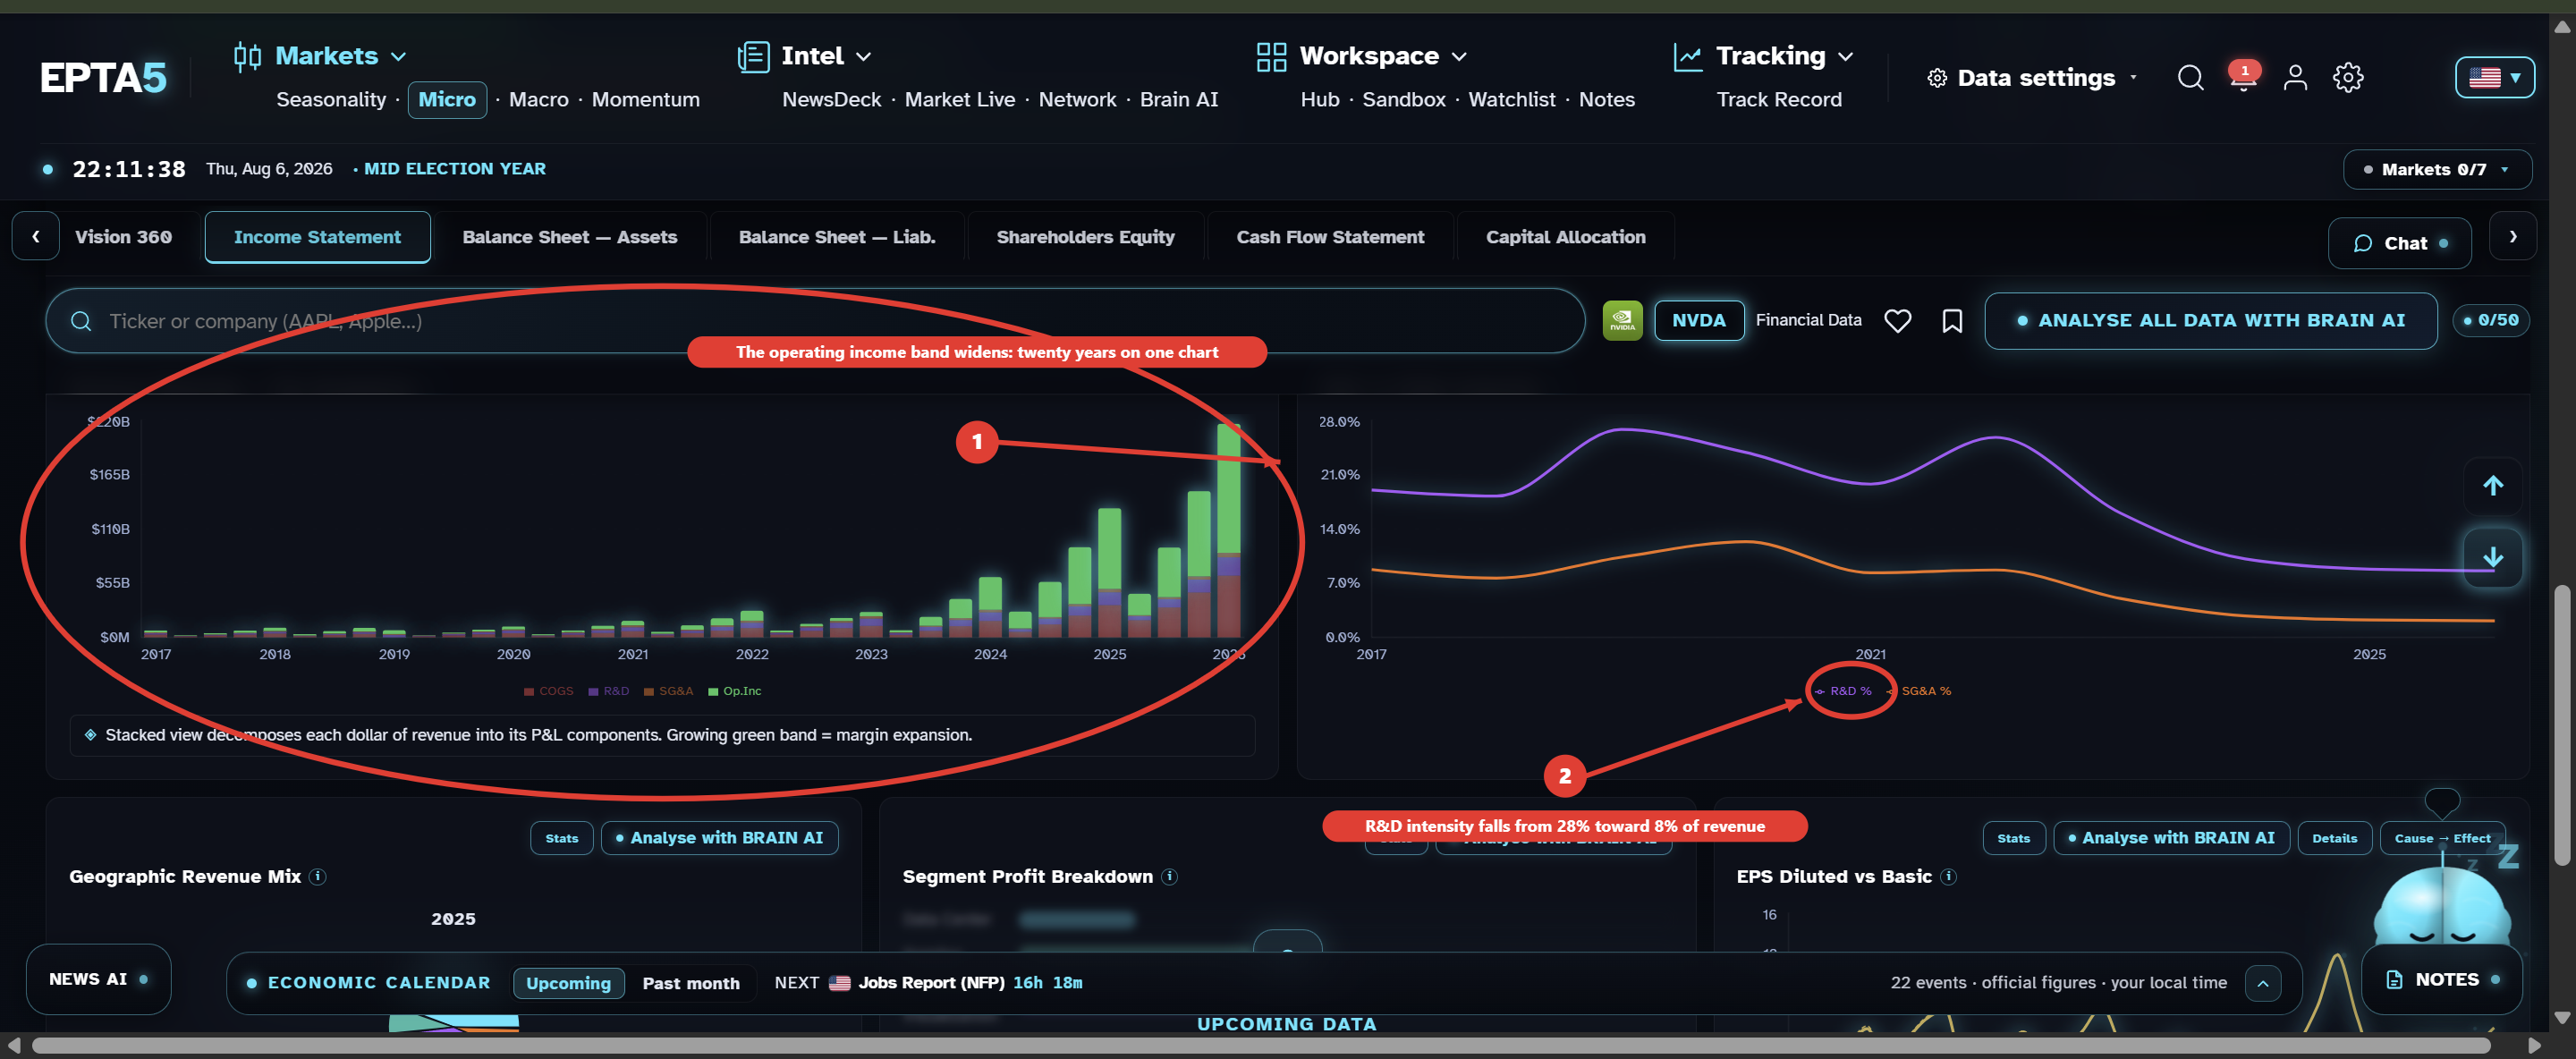Open Momentum under Markets
This screenshot has width=2576, height=1059.
(645, 100)
